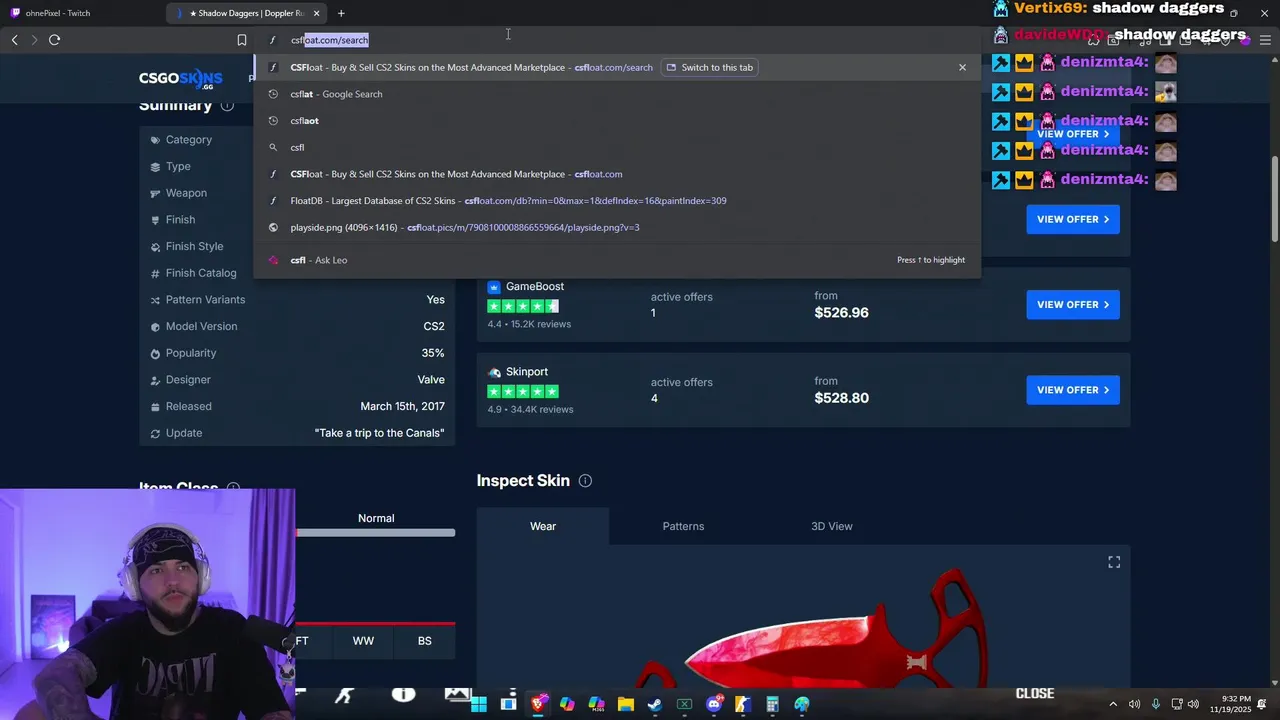The width and height of the screenshot is (1280, 720).
Task: Click the Skinport 34.4K reviews rating
Action: coord(530,409)
